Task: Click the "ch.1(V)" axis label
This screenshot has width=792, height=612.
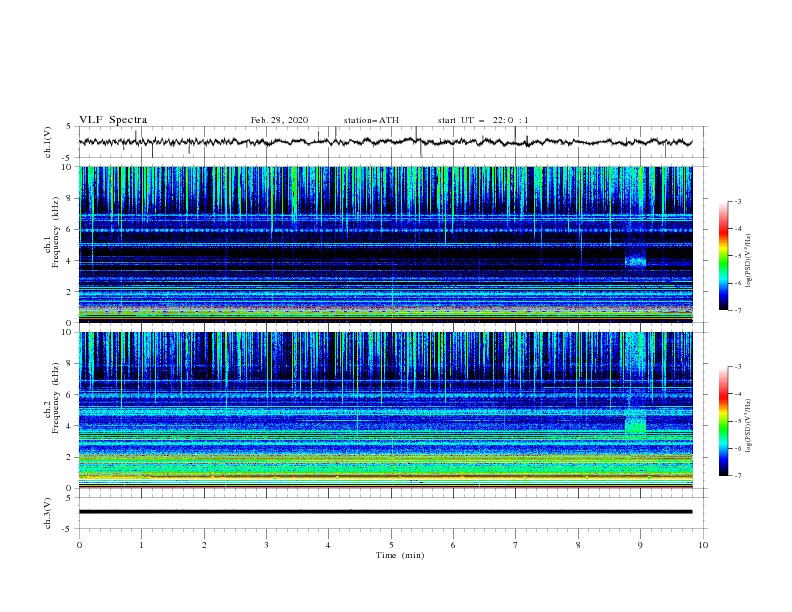Action: pos(48,142)
